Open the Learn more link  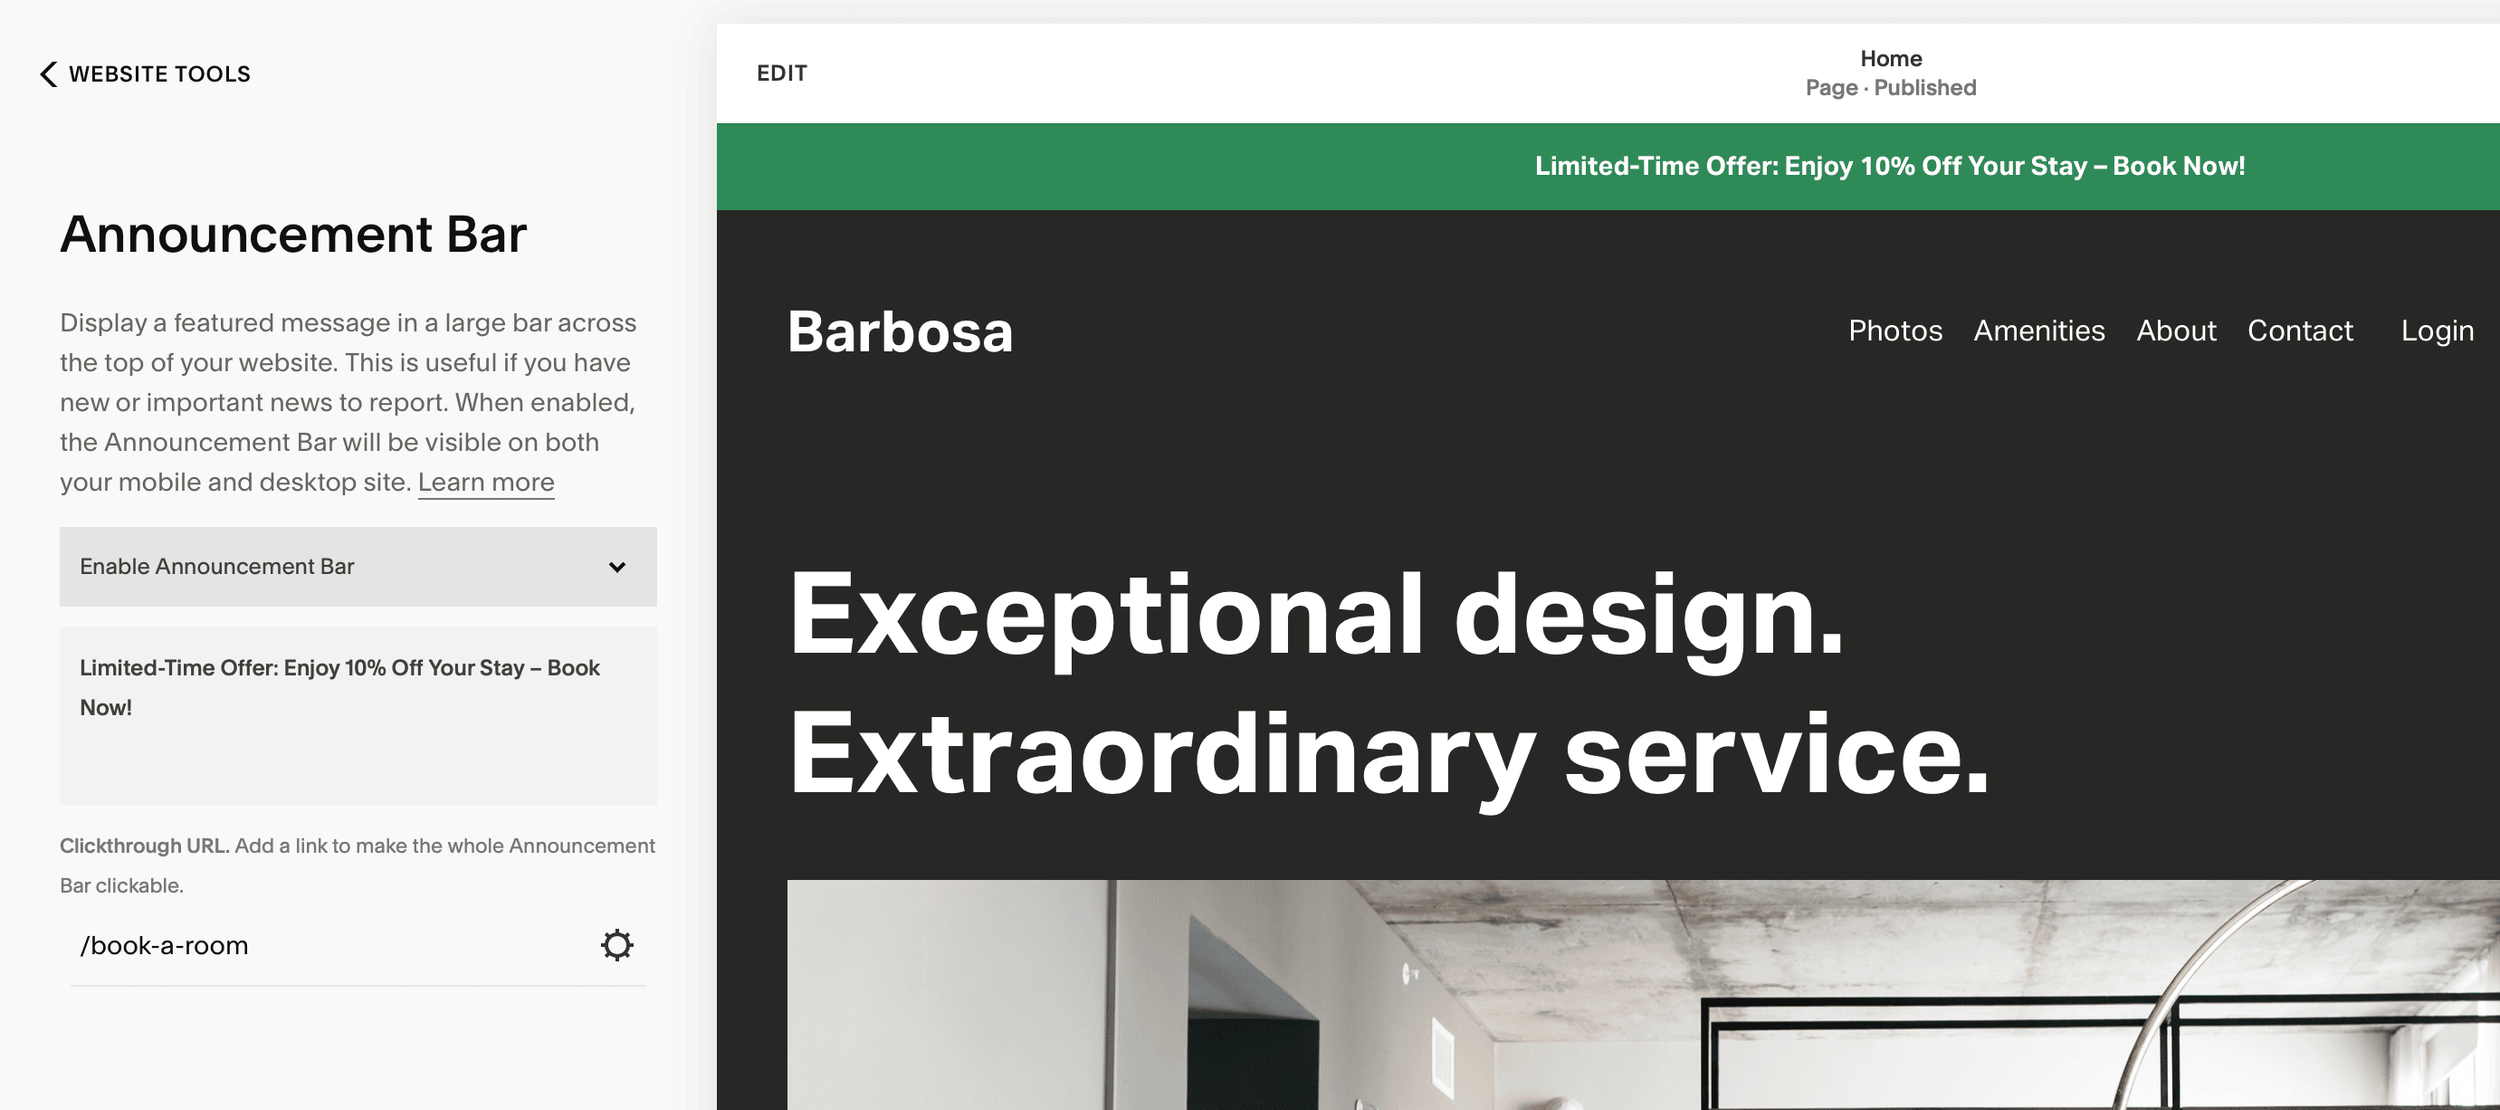(x=486, y=482)
